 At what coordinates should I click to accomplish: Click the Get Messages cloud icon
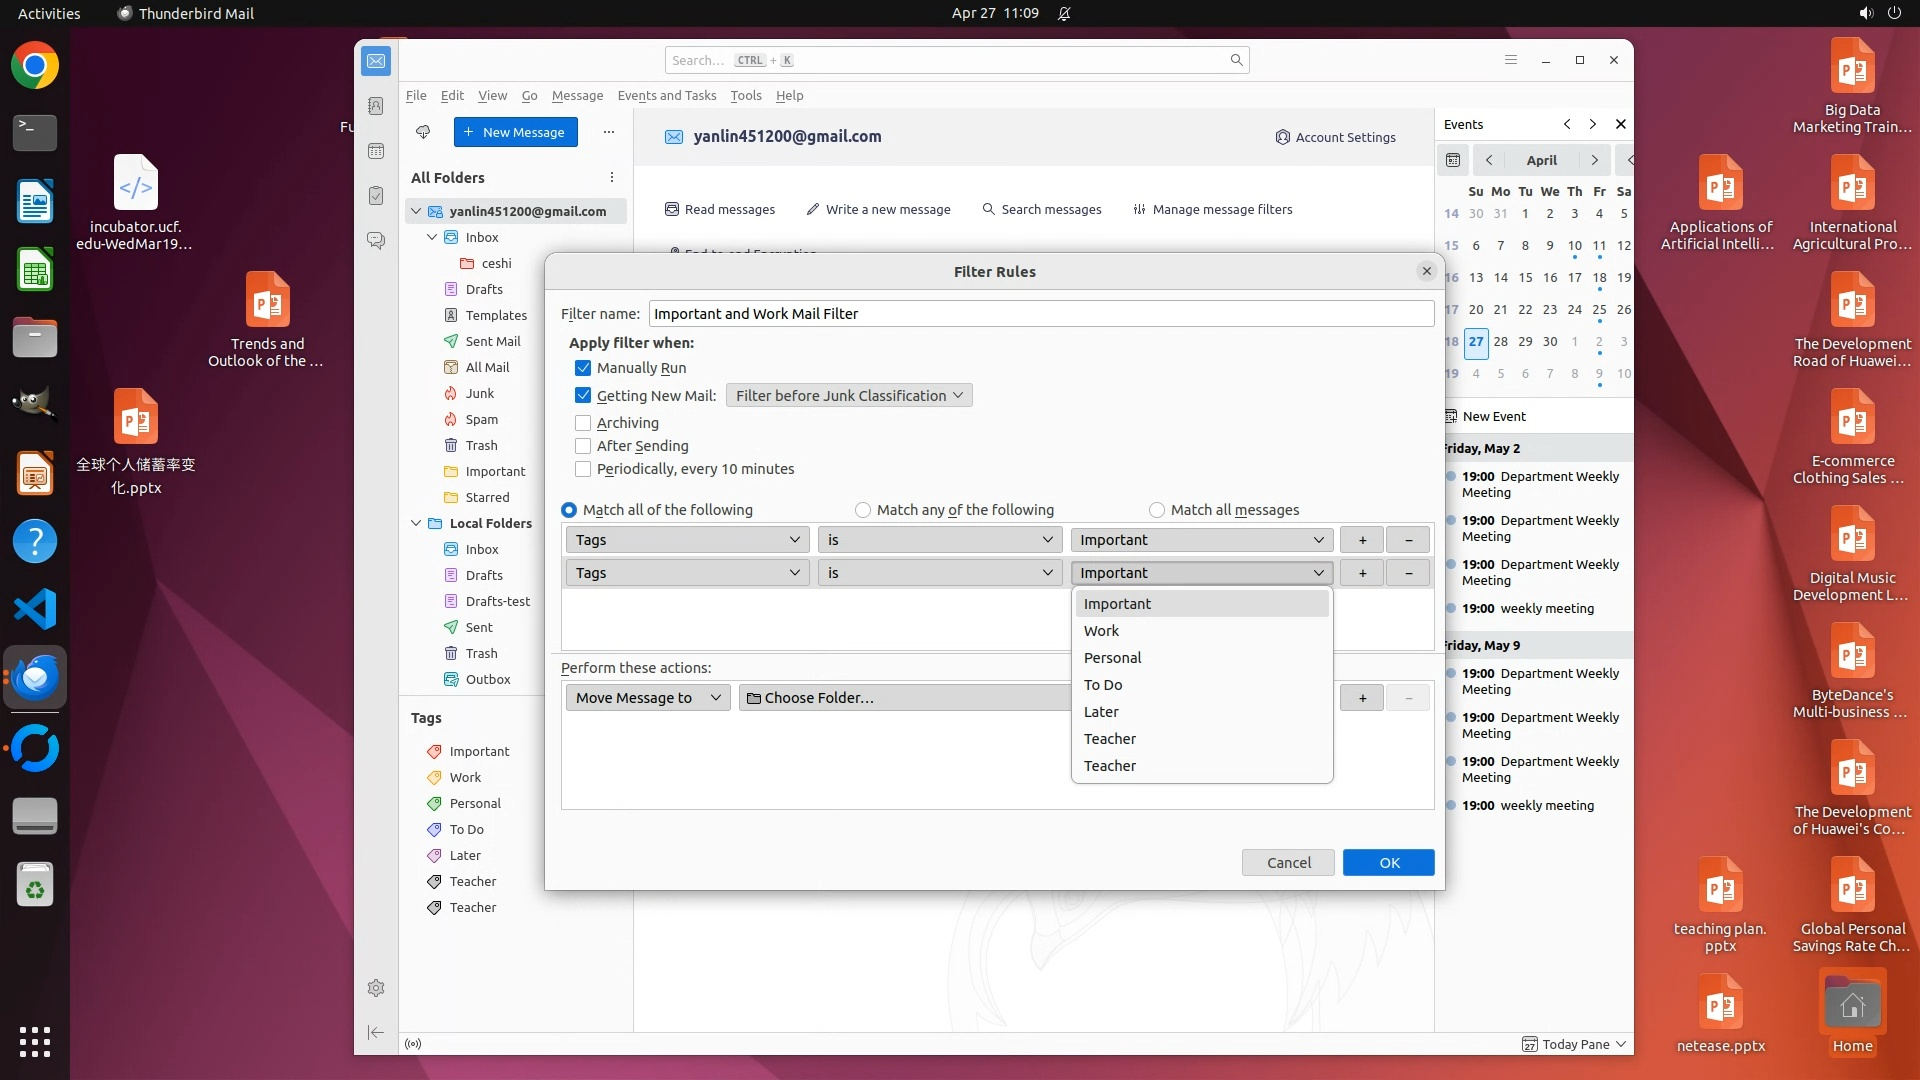pos(423,132)
